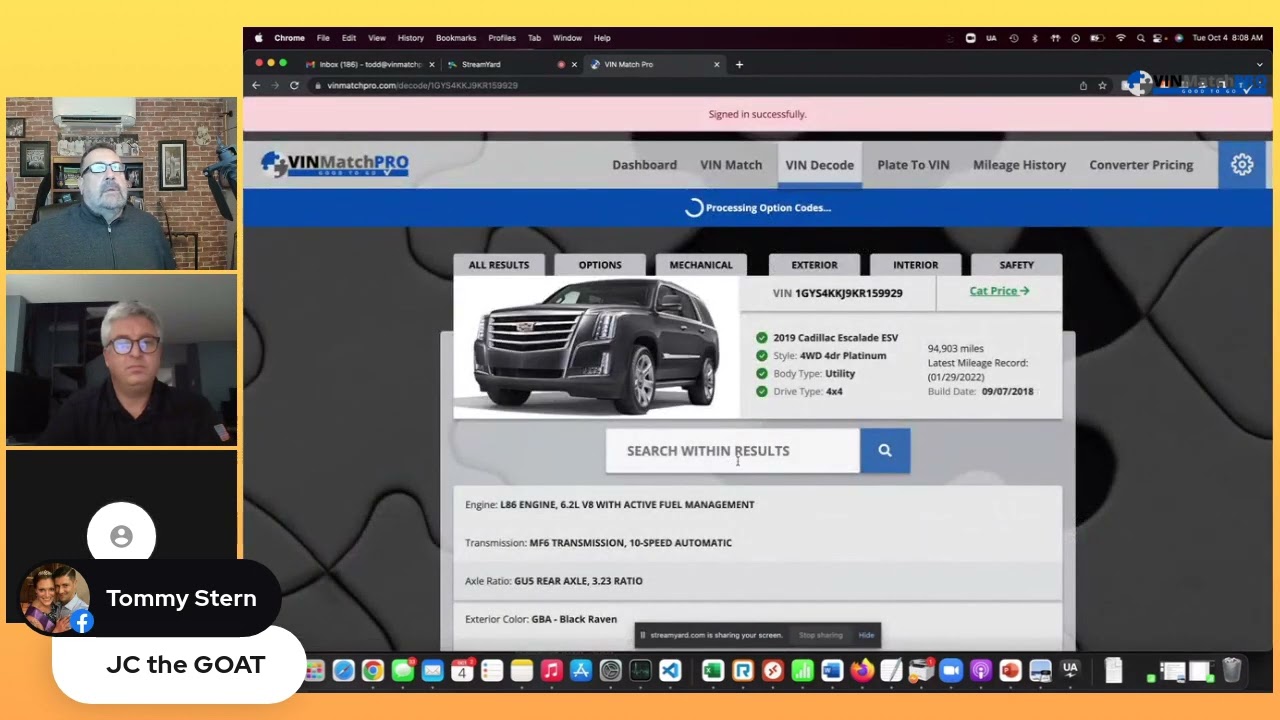The width and height of the screenshot is (1280, 720).
Task: Open the Mileage History page
Action: tap(1019, 165)
